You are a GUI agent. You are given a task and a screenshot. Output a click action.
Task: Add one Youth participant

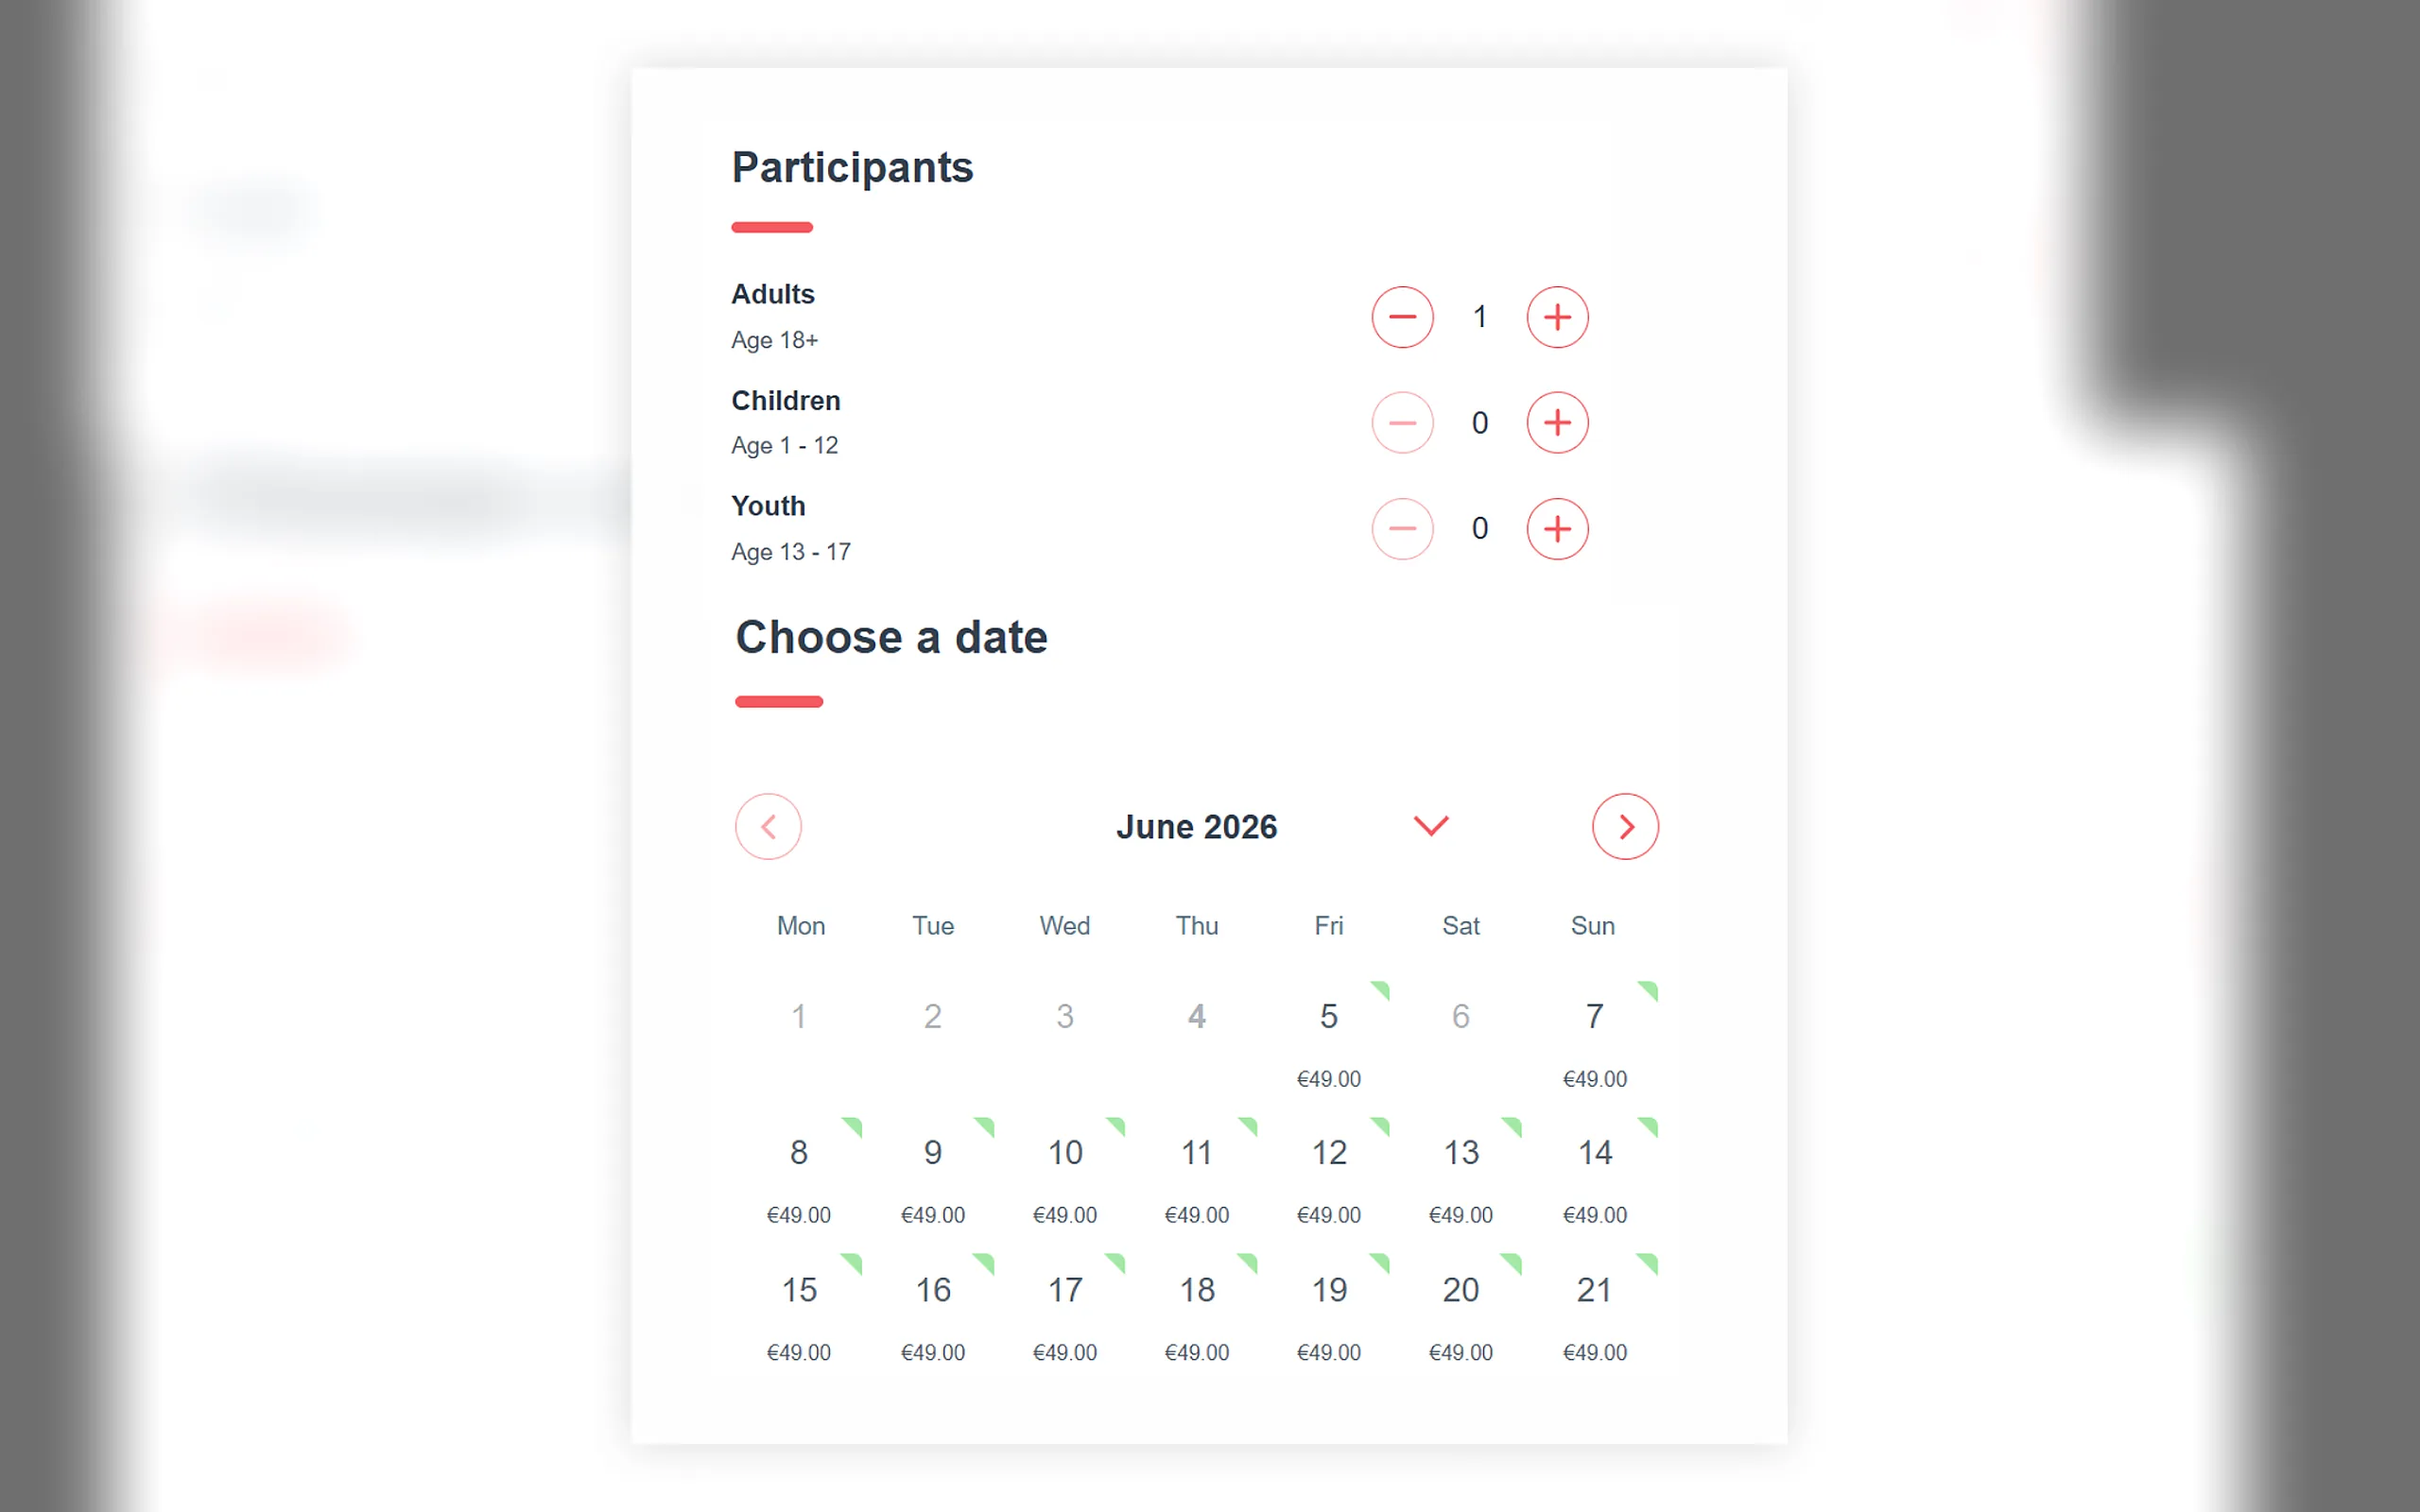click(1557, 529)
